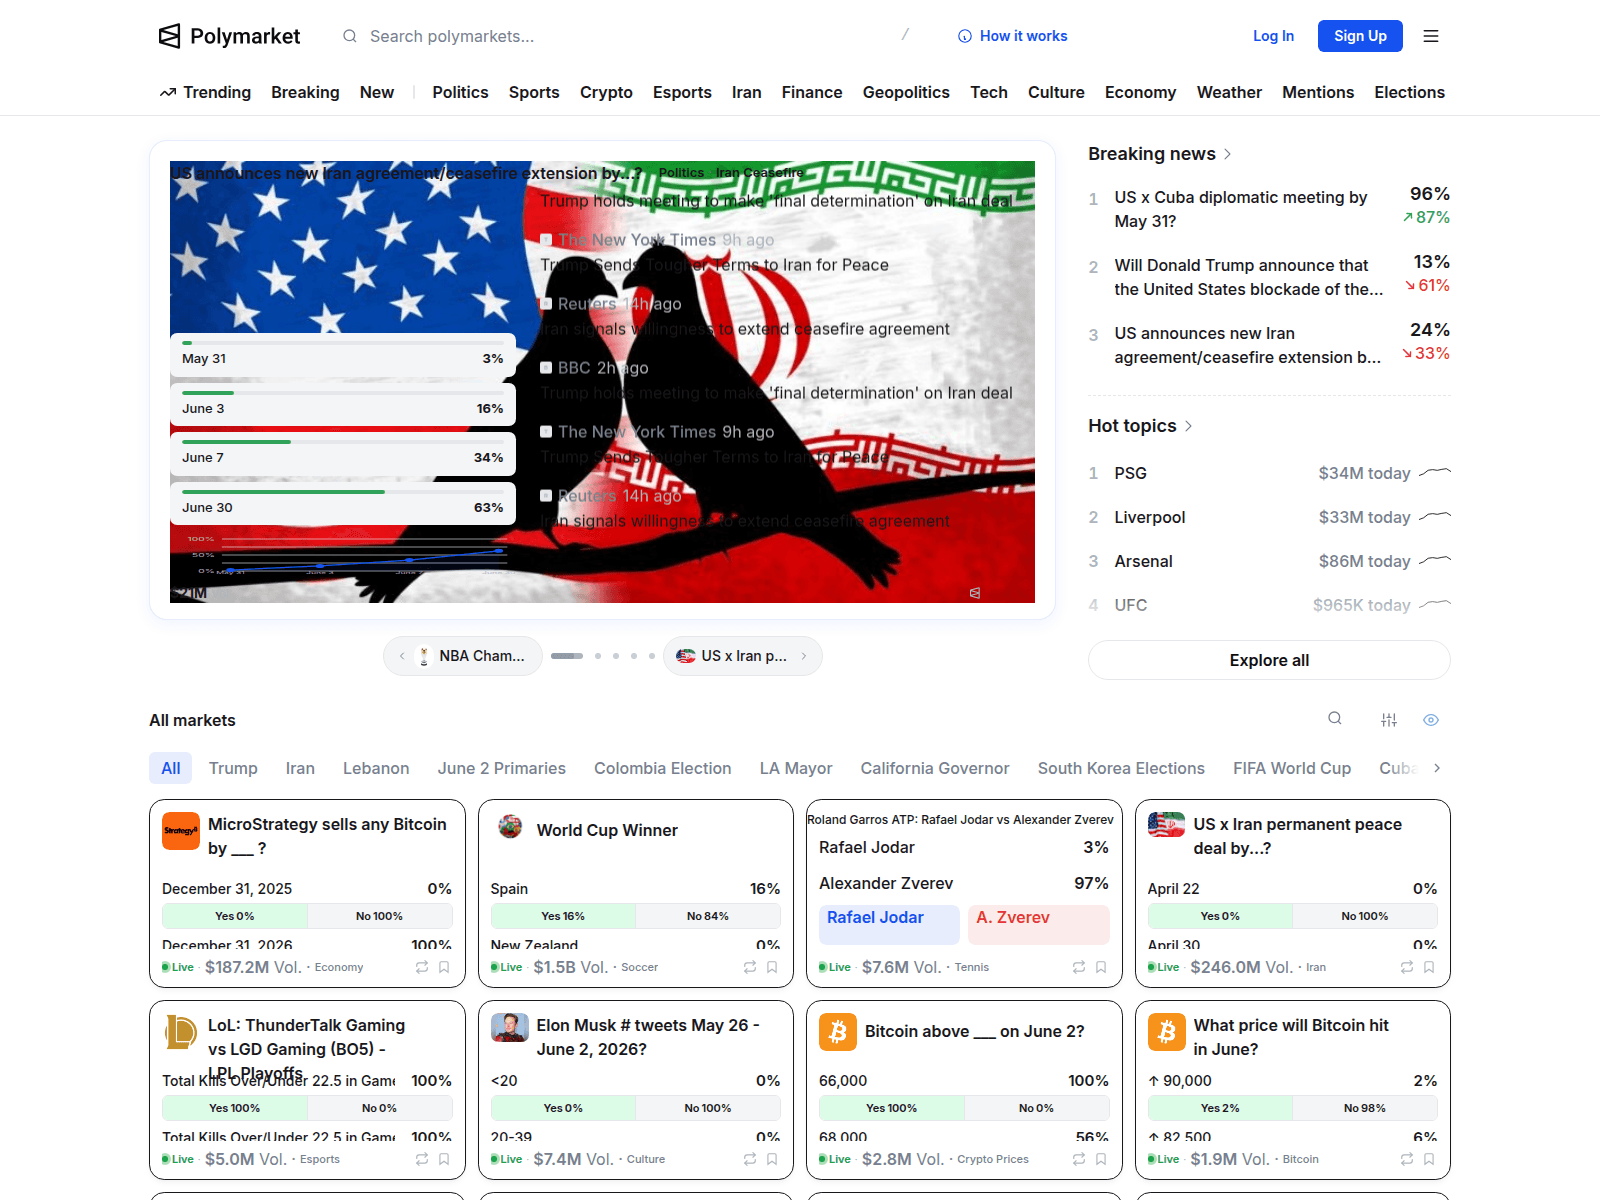Open the hamburger menu icon
This screenshot has width=1600, height=1200.
click(1431, 36)
